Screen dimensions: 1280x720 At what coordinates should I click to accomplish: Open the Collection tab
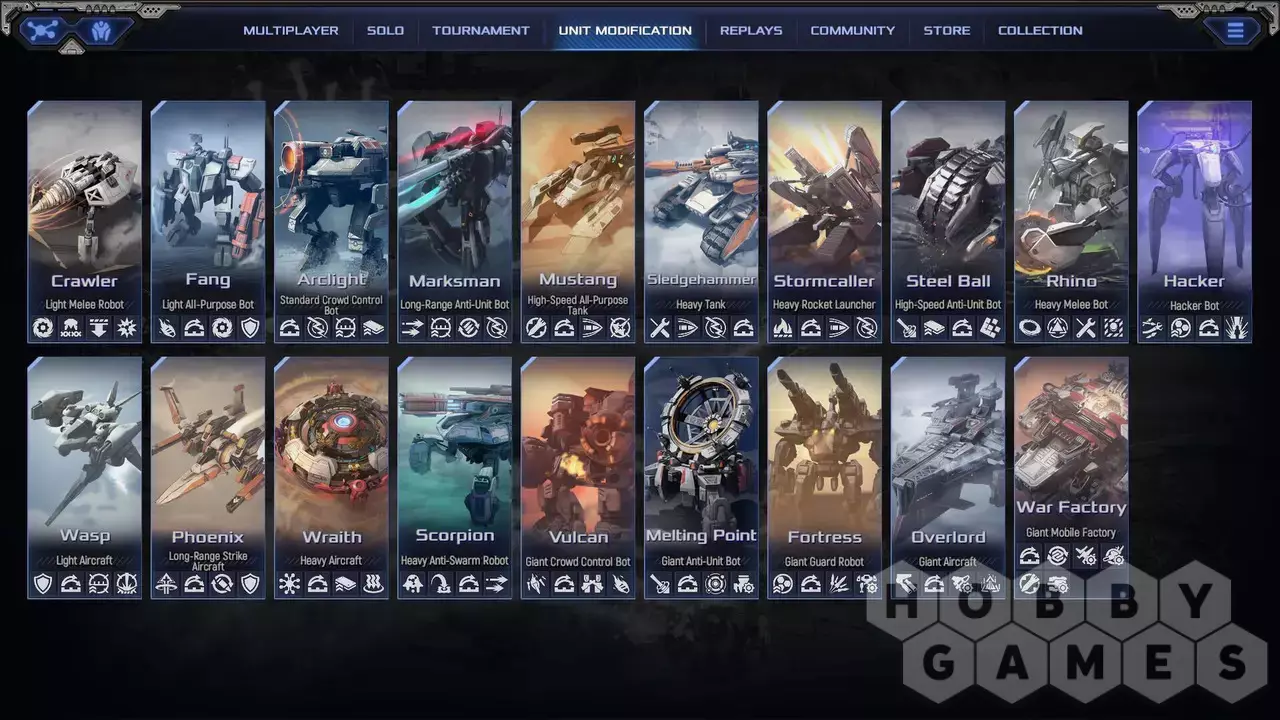click(1040, 31)
